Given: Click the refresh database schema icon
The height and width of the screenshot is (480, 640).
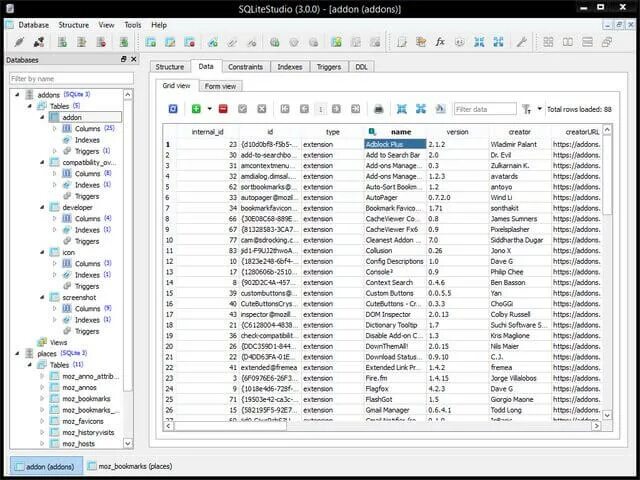Looking at the screenshot, I should click(124, 42).
